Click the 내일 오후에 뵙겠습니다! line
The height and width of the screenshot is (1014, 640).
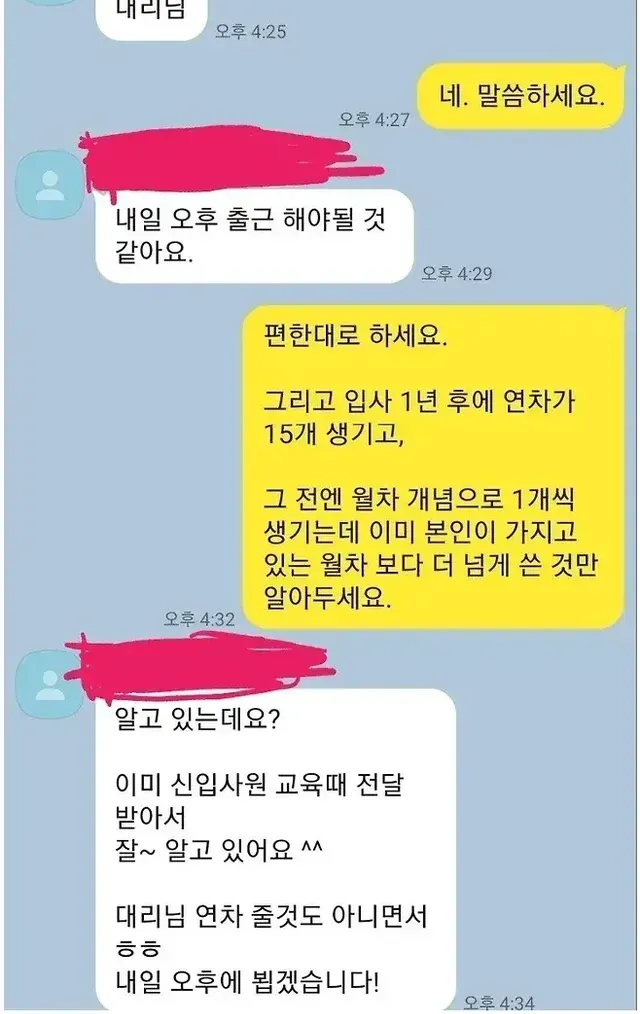pyautogui.click(x=247, y=982)
